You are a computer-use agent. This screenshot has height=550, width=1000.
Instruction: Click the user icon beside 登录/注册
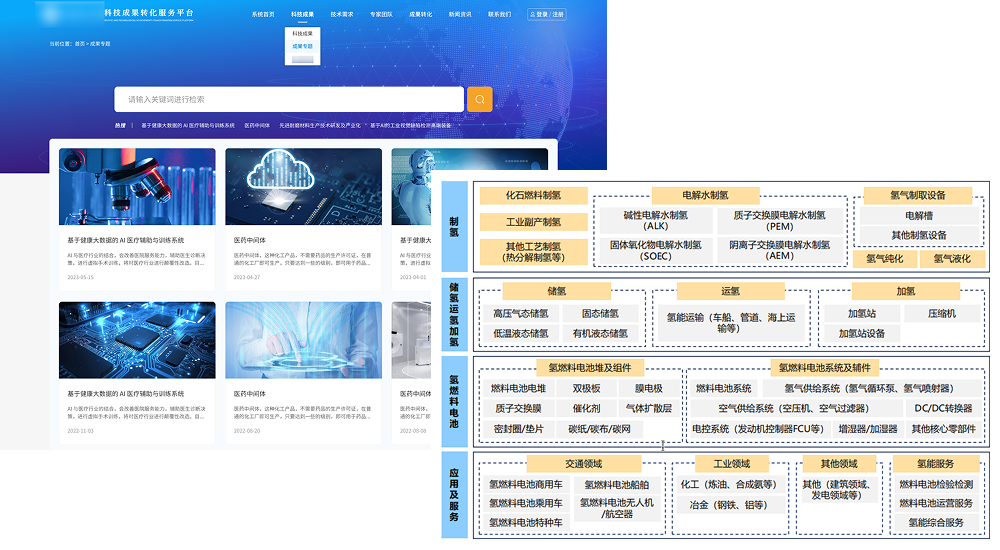pyautogui.click(x=533, y=14)
